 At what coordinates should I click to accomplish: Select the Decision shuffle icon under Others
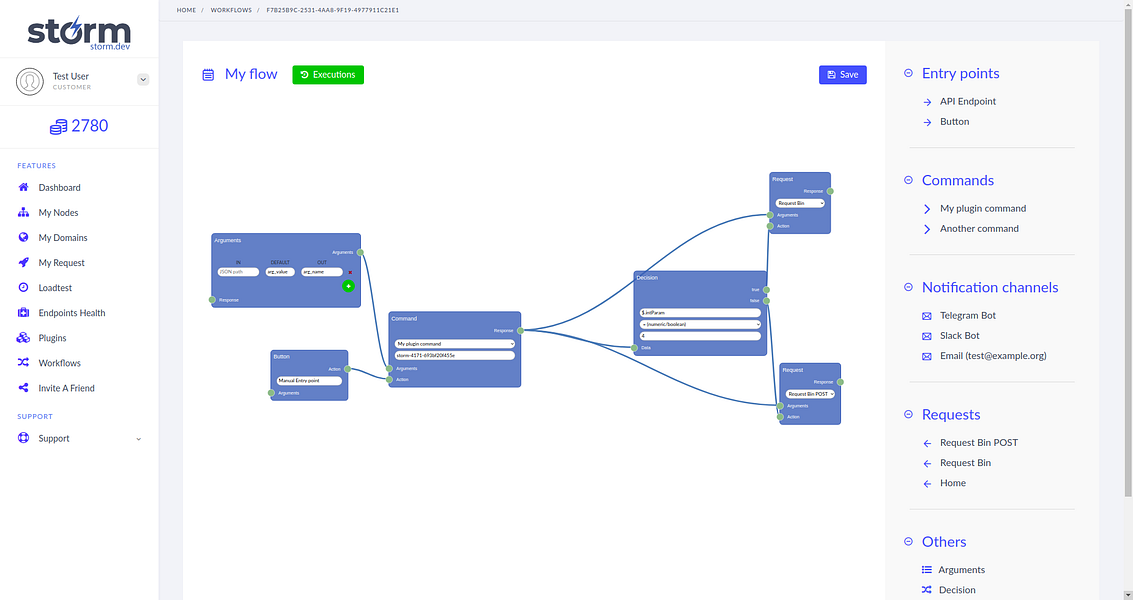coord(926,589)
